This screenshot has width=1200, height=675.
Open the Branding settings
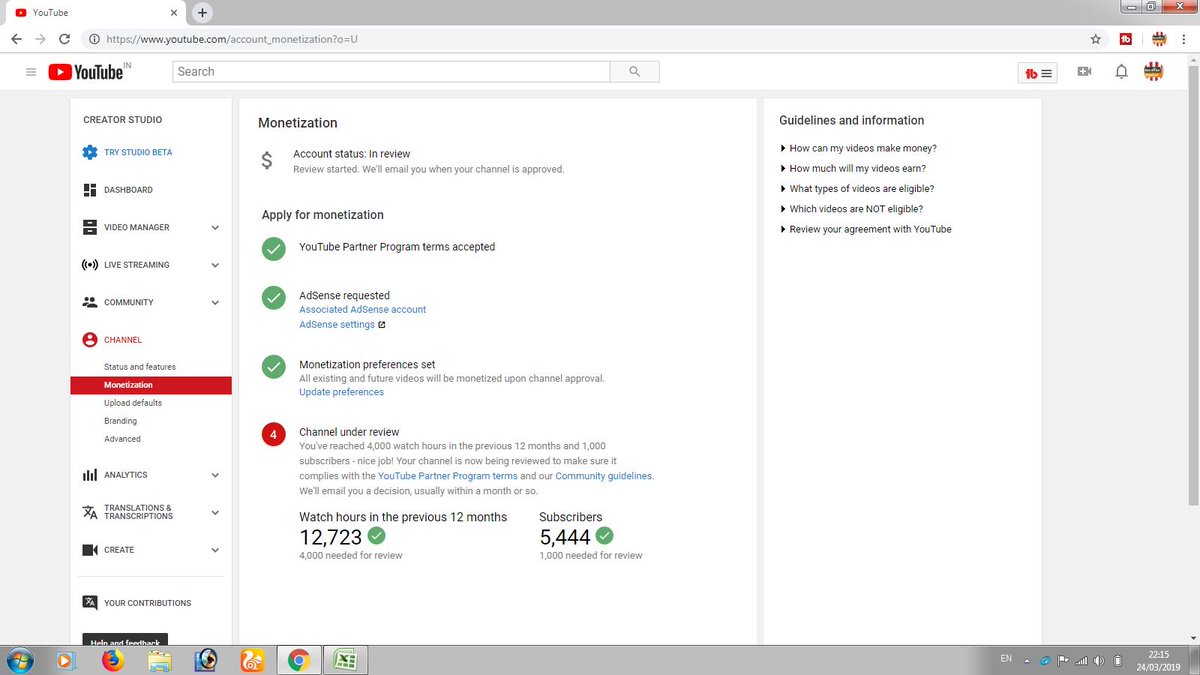[120, 421]
